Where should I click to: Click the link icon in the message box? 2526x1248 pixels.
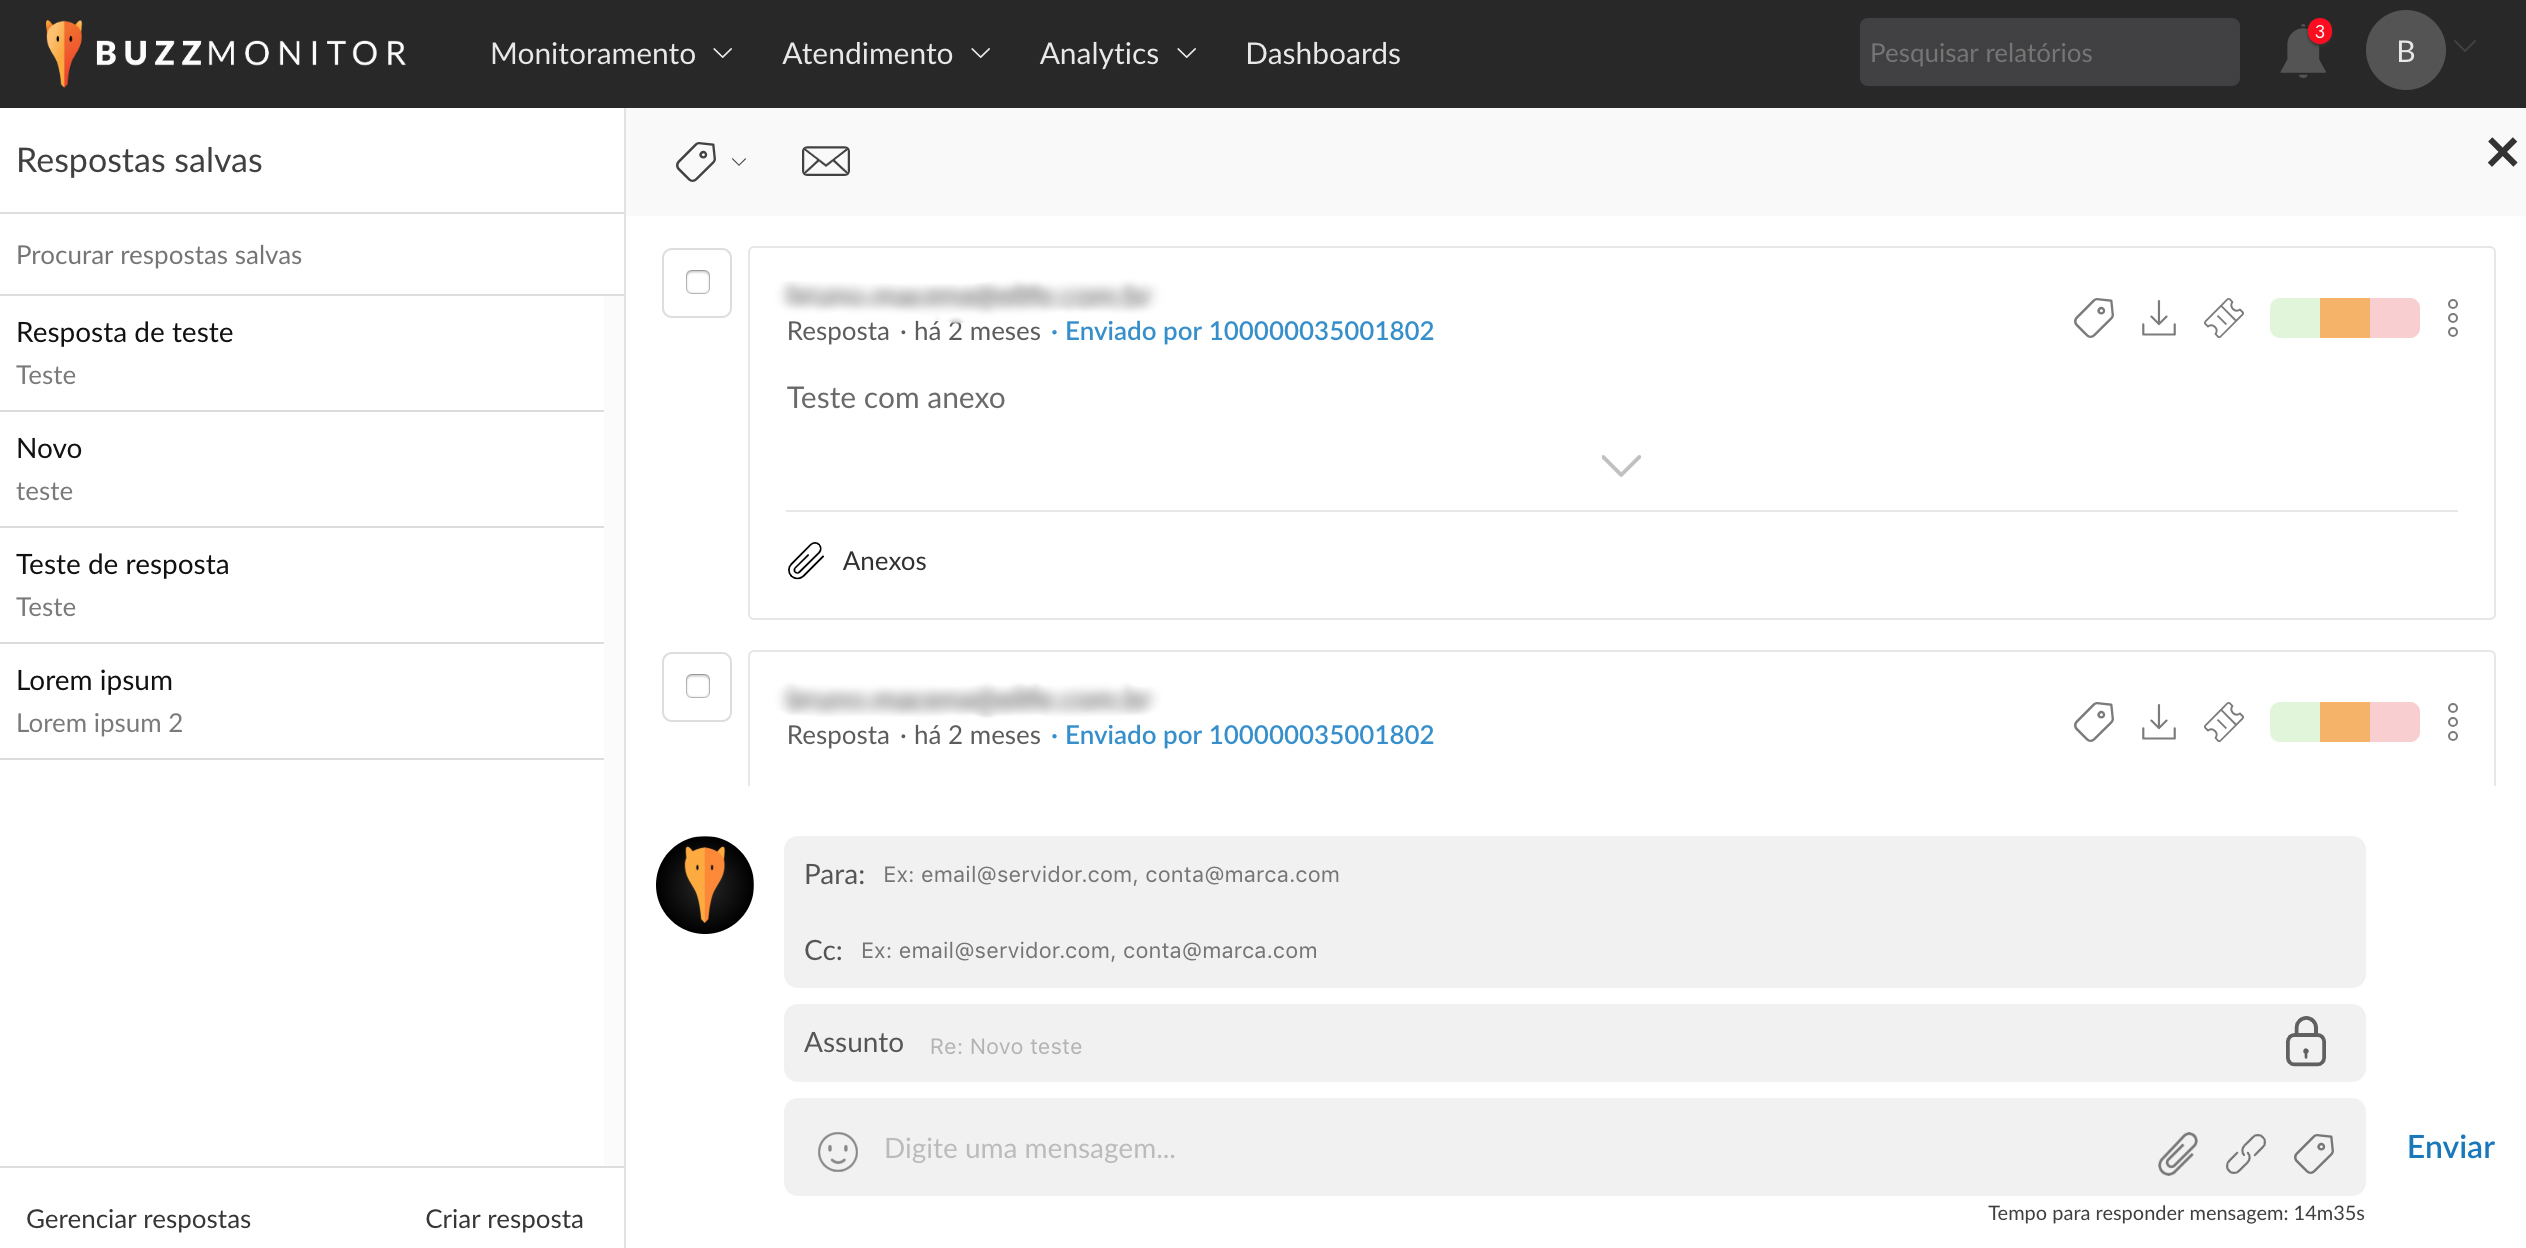coord(2245,1153)
